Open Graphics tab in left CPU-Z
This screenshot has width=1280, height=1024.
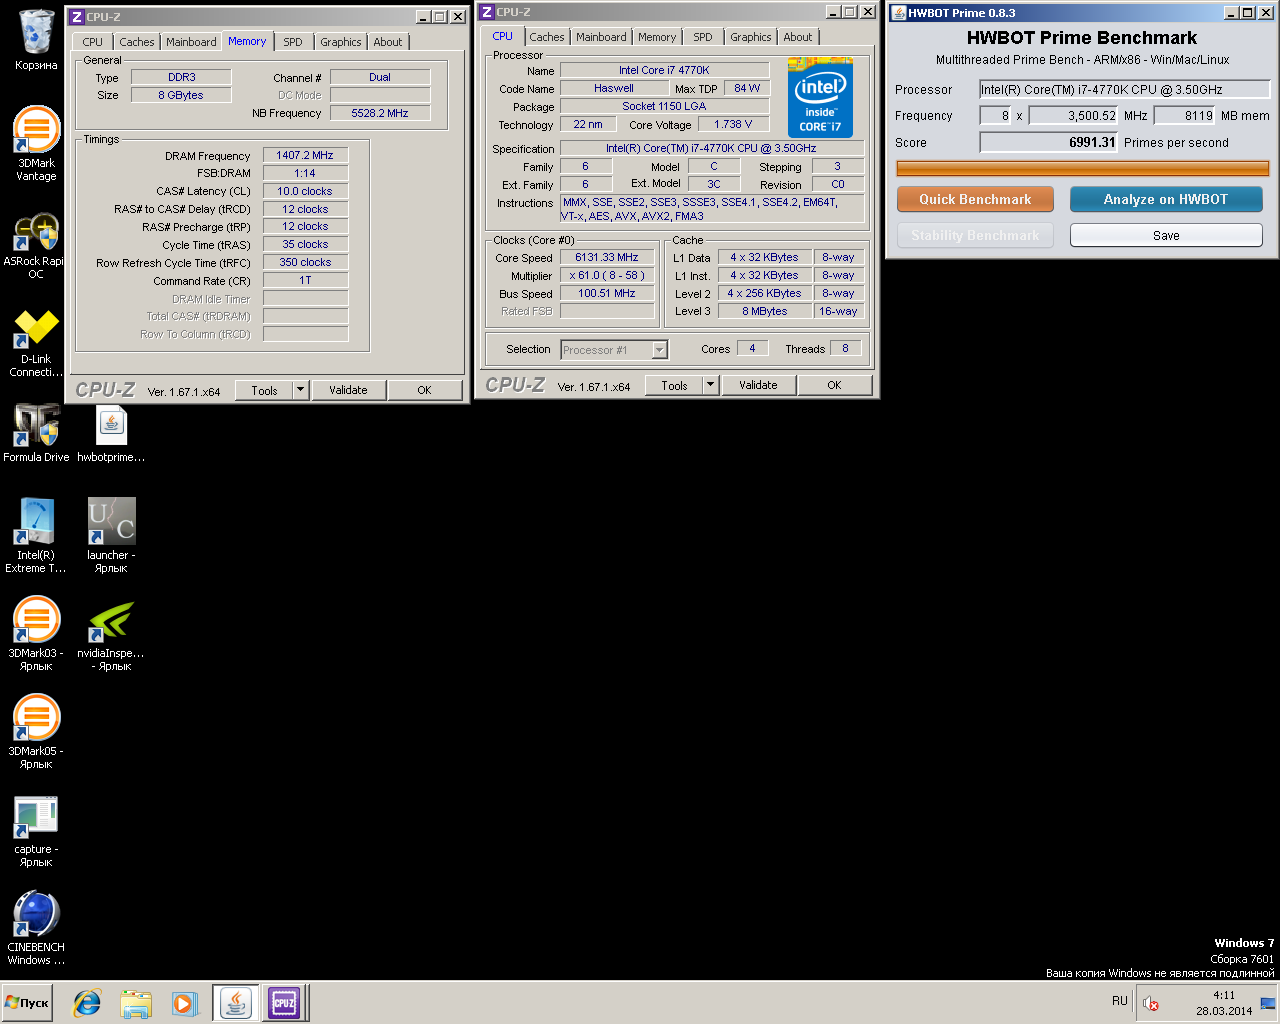click(x=341, y=42)
